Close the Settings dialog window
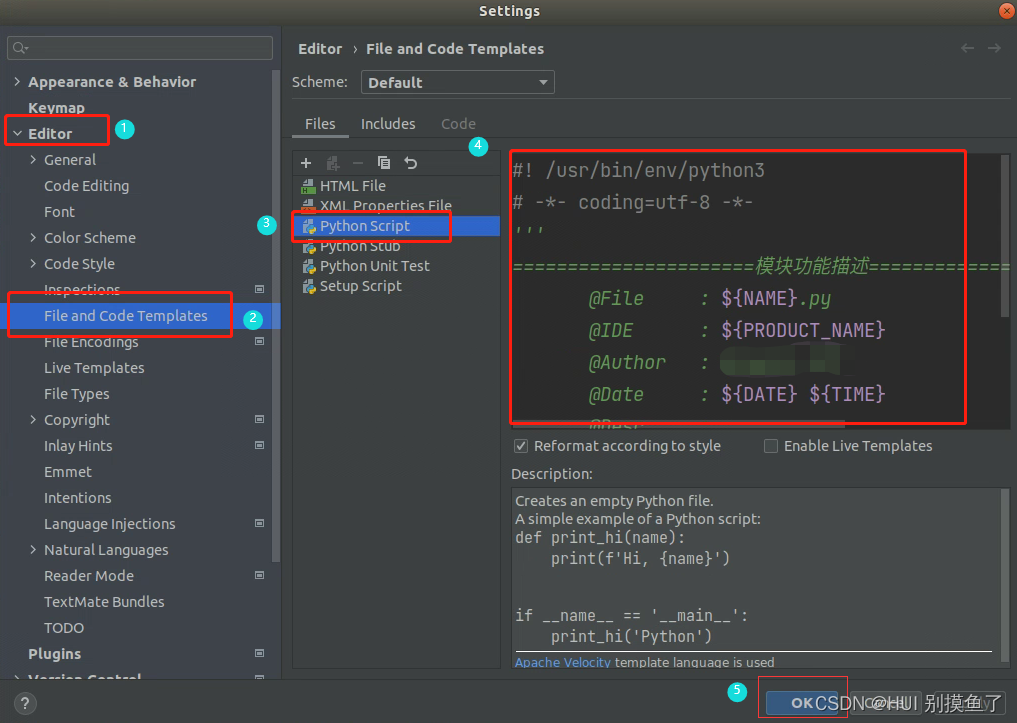Image resolution: width=1017 pixels, height=723 pixels. pyautogui.click(x=1007, y=10)
